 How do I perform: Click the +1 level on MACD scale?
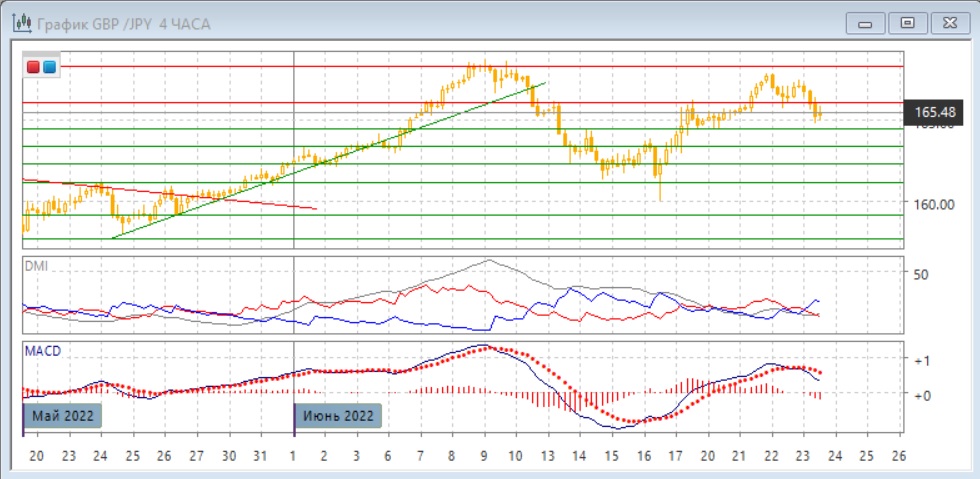coord(923,360)
